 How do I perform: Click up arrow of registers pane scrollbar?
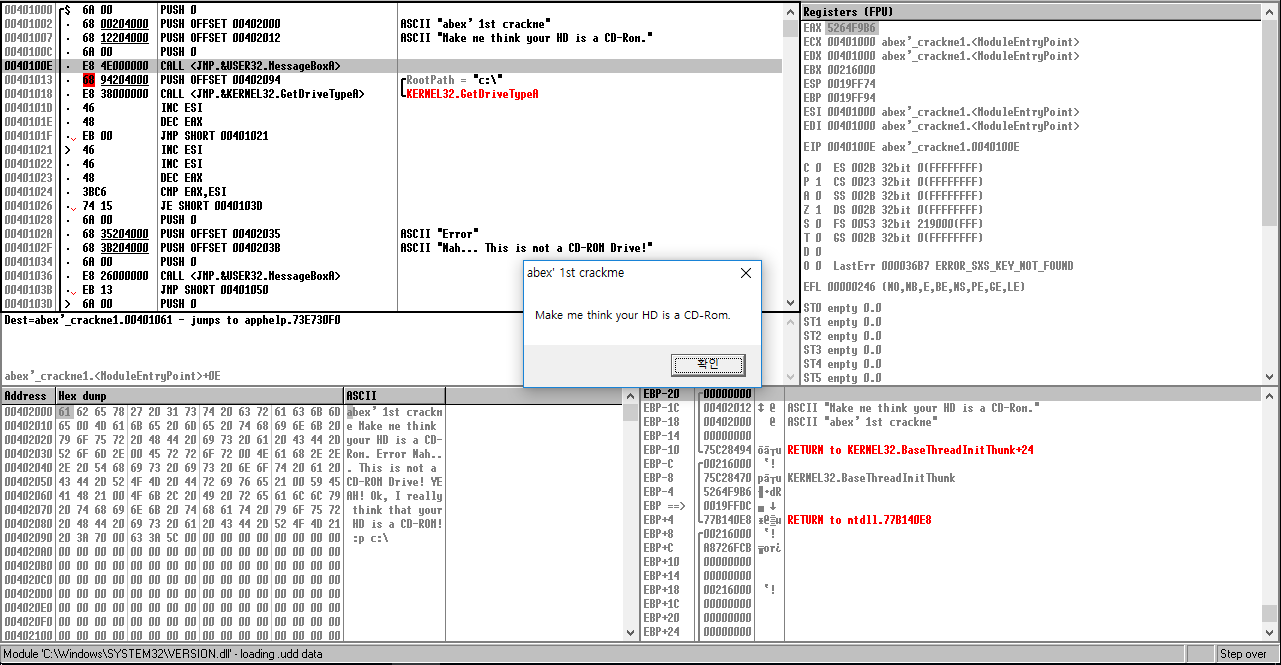coord(1272,11)
